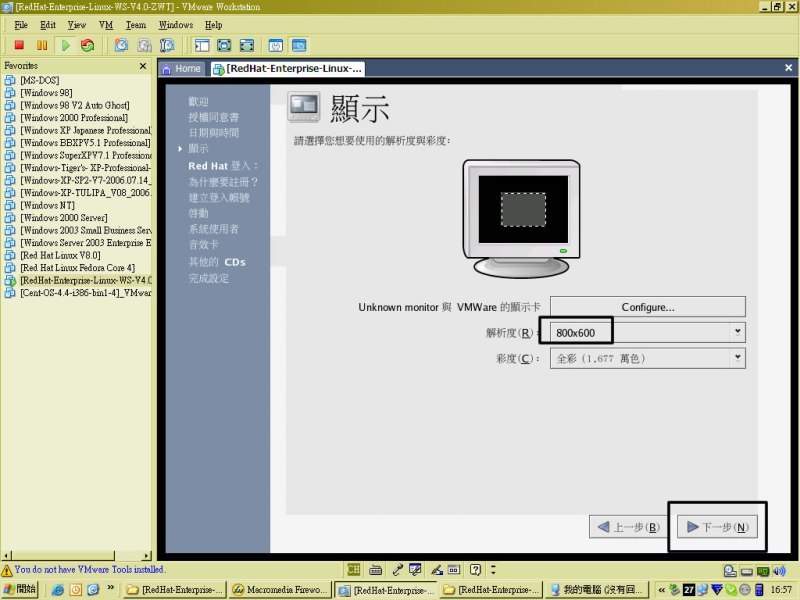Click the sound device status icon

click(x=779, y=571)
